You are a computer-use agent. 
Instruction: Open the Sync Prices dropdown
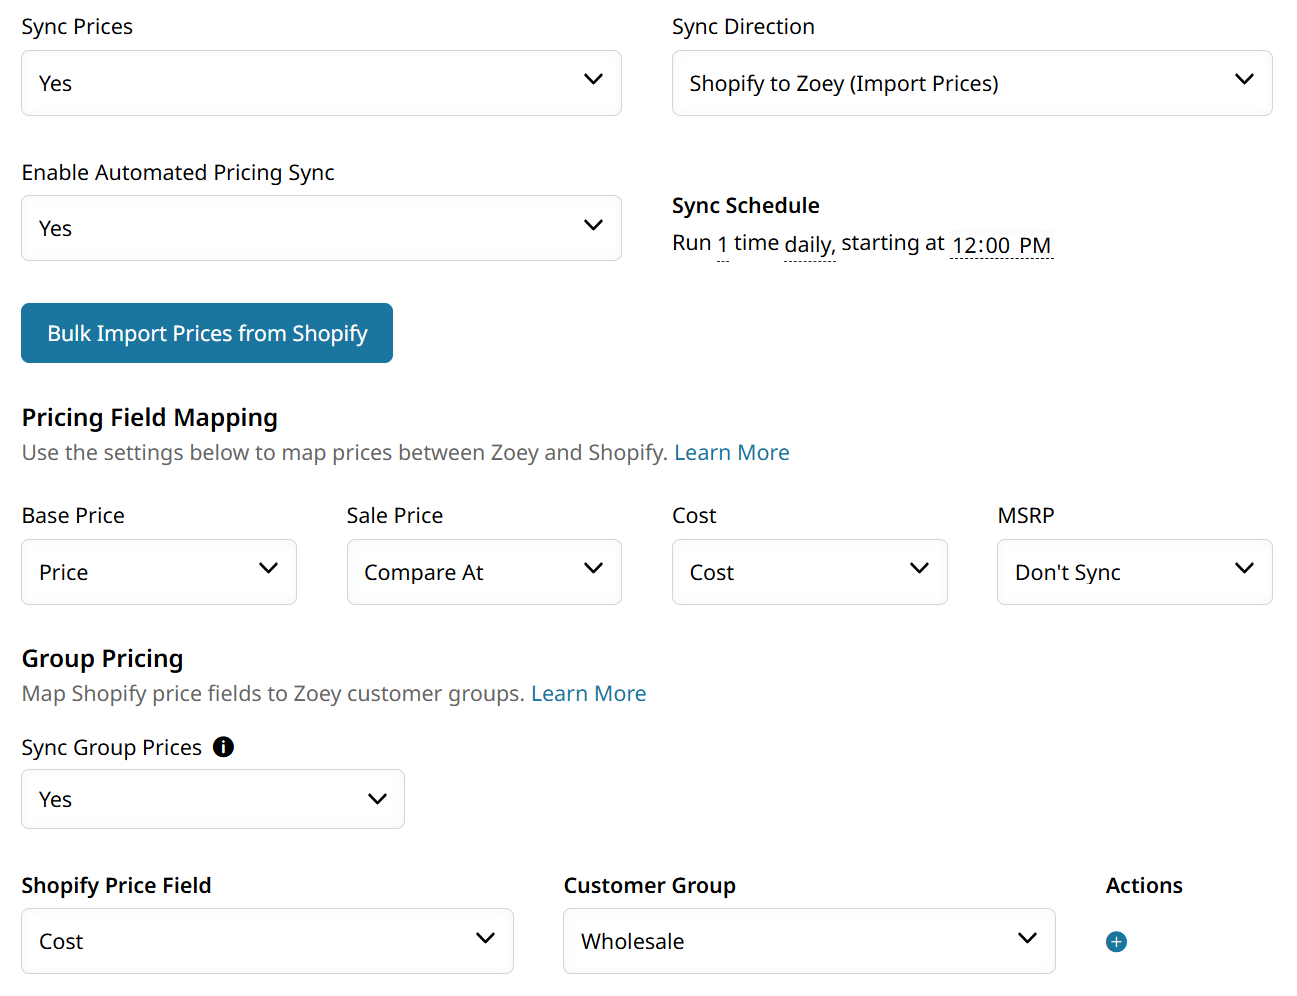point(321,83)
